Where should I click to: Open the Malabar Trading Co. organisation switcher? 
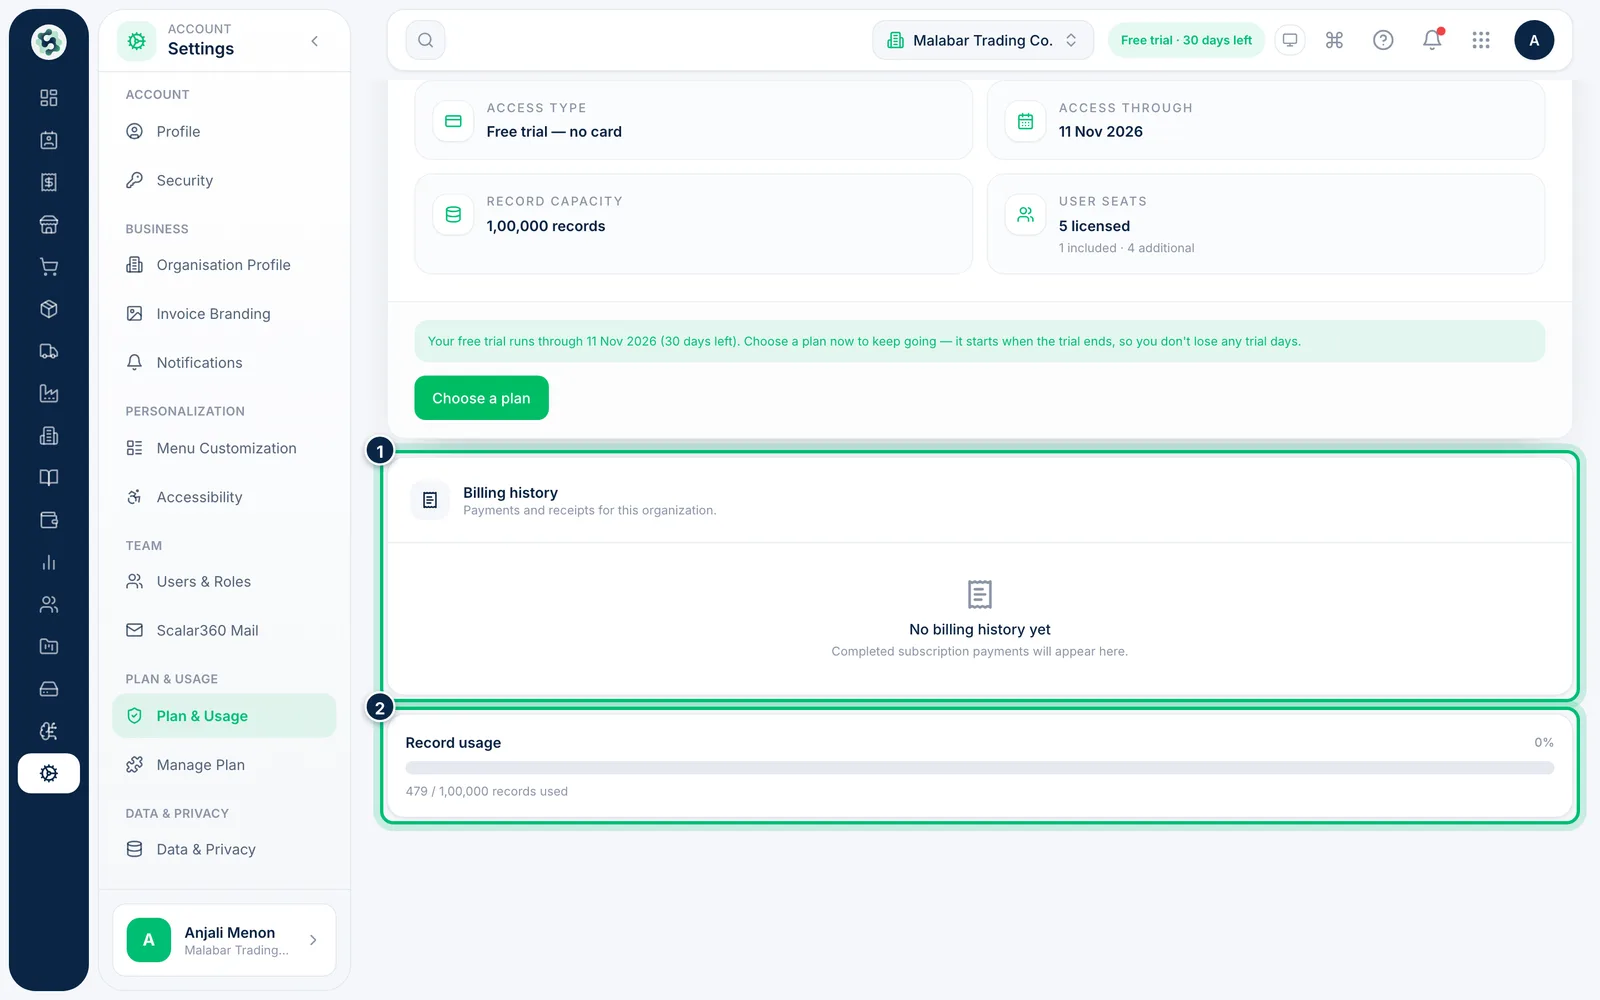983,40
